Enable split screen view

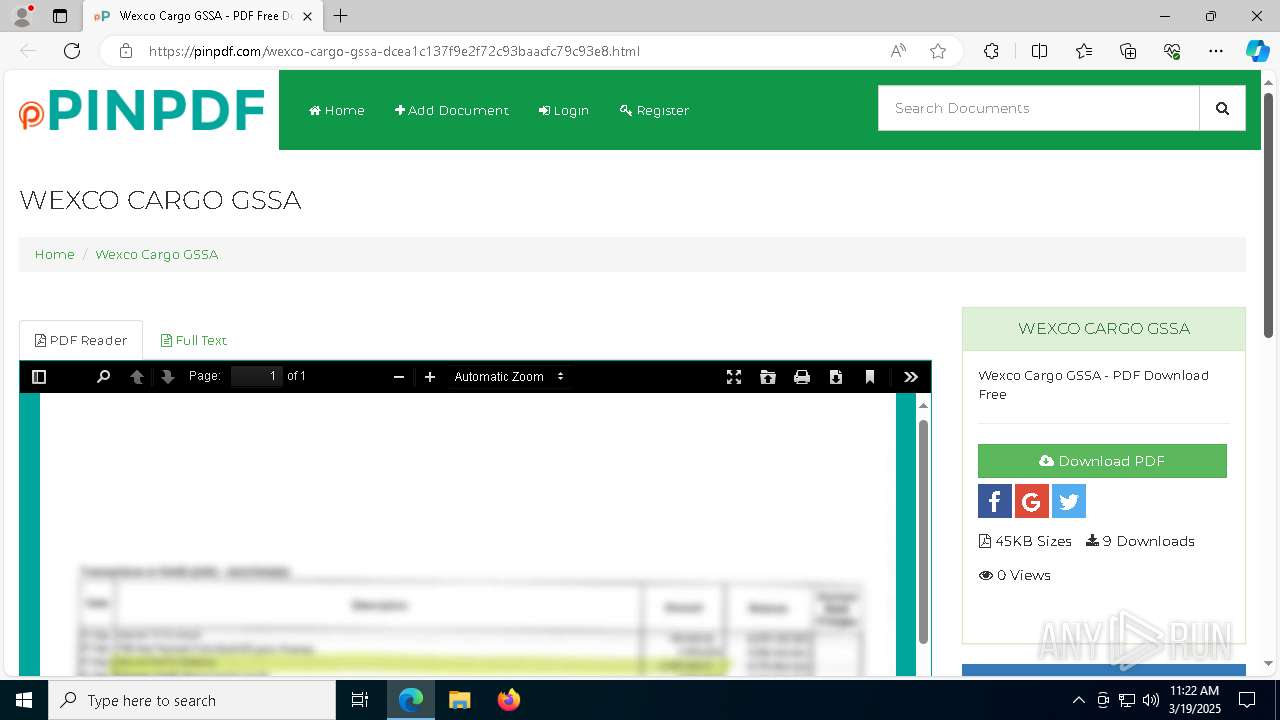(x=1039, y=51)
